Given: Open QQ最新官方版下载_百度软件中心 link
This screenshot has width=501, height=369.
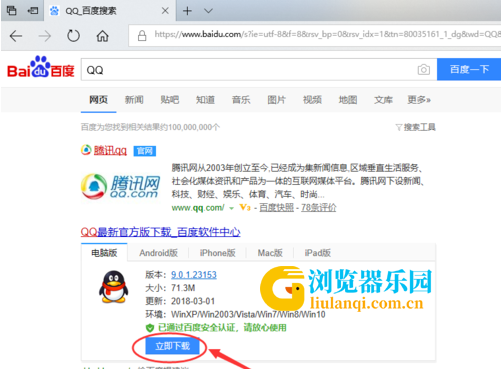Looking at the screenshot, I should pyautogui.click(x=160, y=232).
